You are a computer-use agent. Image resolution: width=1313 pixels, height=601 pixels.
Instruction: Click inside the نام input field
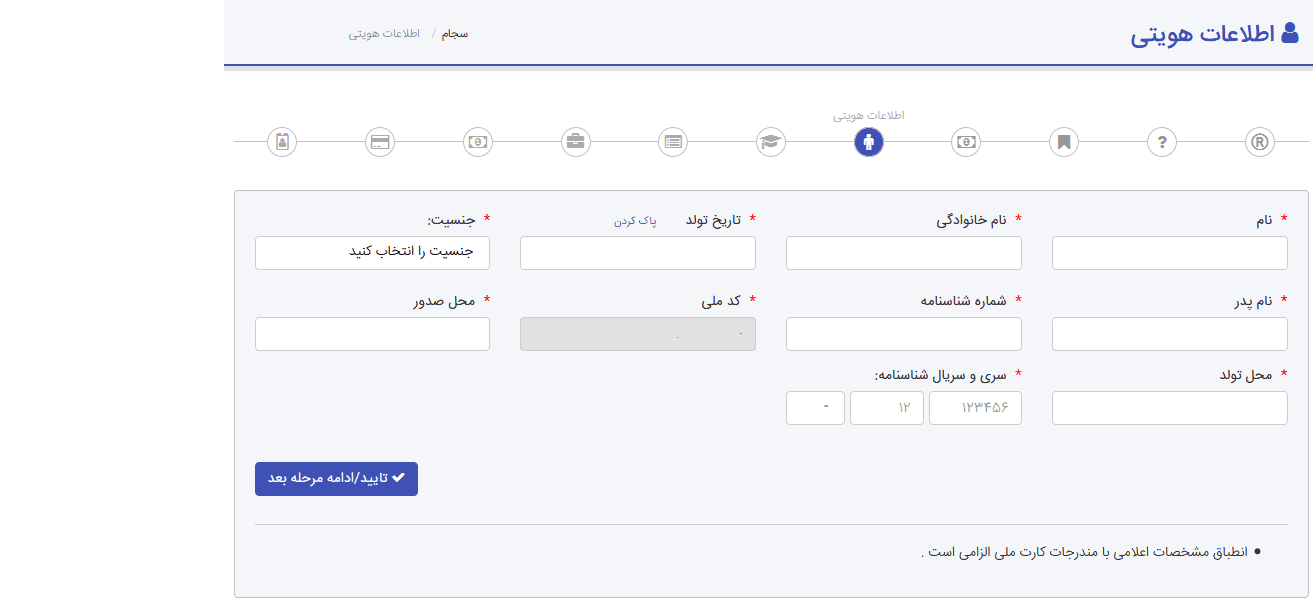tap(1168, 253)
